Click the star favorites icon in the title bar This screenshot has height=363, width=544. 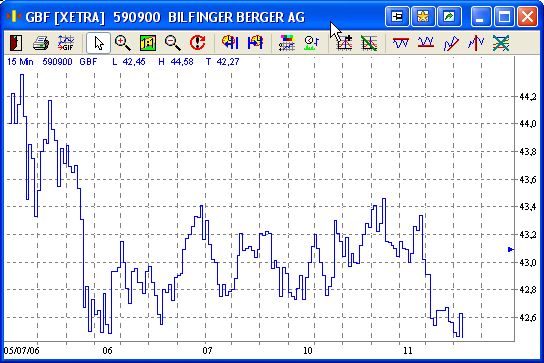coord(423,16)
